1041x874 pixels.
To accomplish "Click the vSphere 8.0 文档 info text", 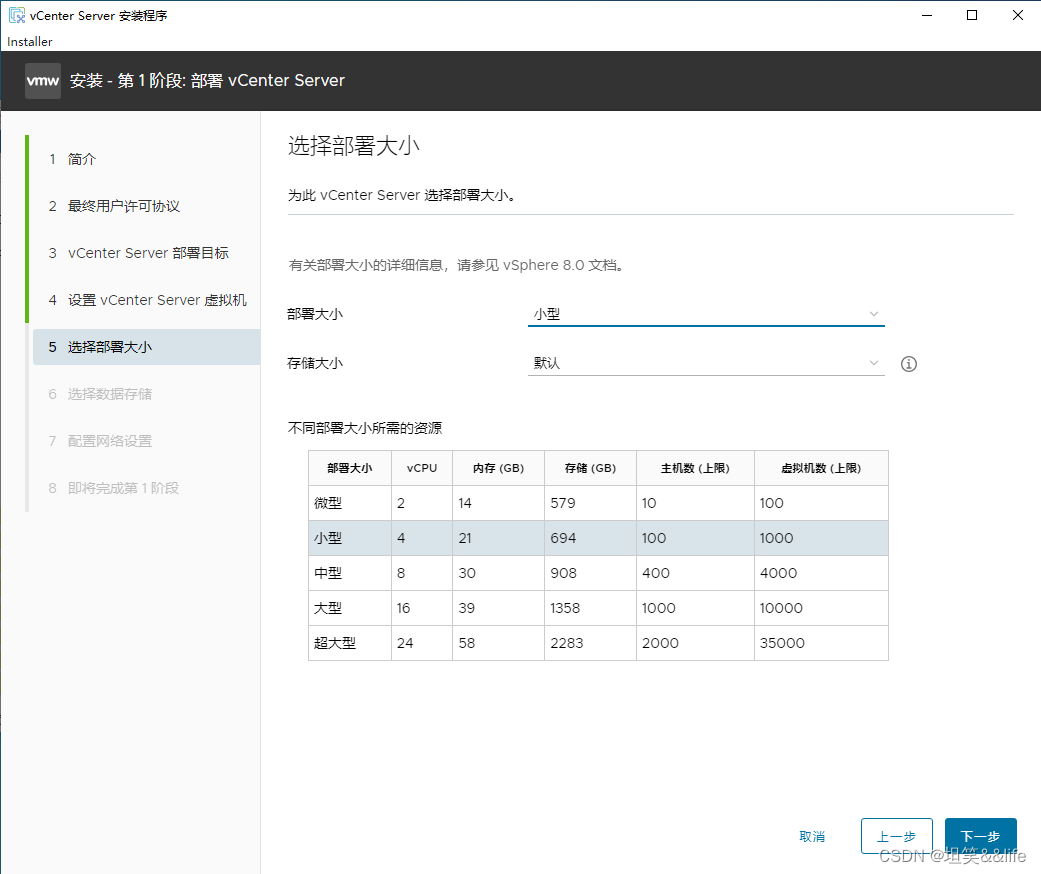I will 455,265.
